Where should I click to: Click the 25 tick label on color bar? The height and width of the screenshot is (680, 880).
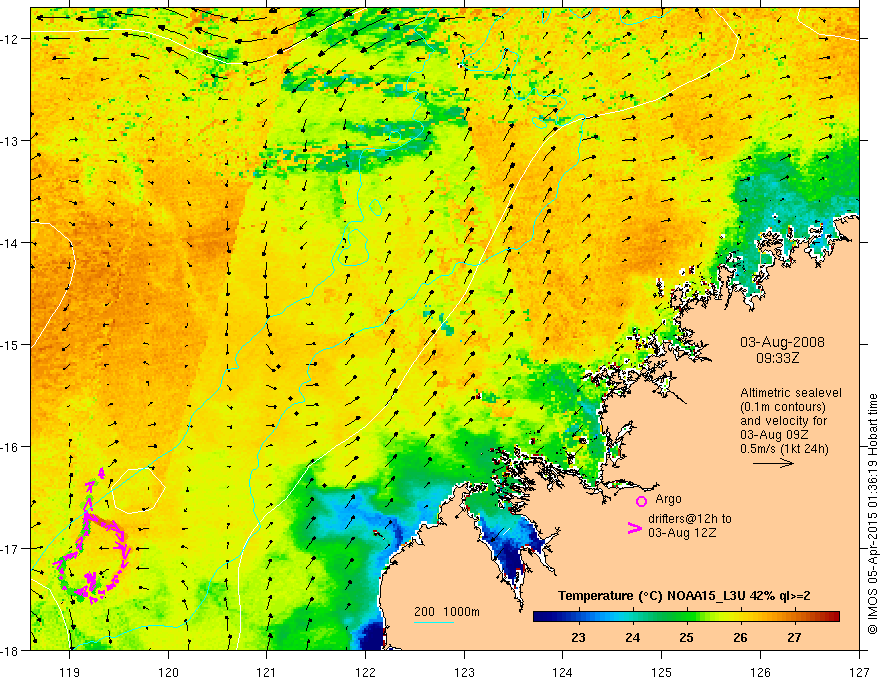[x=686, y=637]
